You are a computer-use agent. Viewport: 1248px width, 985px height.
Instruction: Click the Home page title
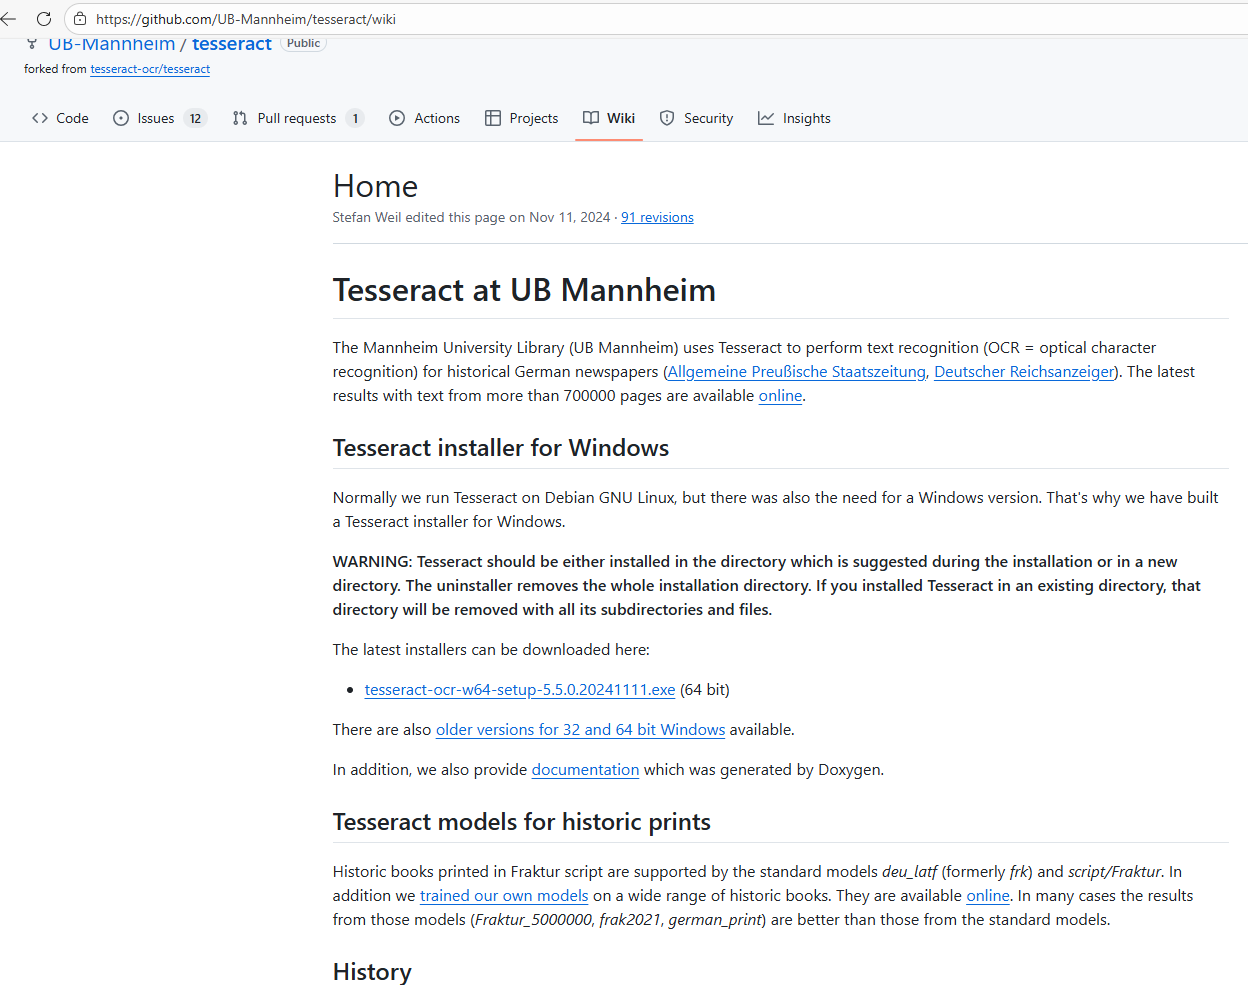[x=375, y=186]
